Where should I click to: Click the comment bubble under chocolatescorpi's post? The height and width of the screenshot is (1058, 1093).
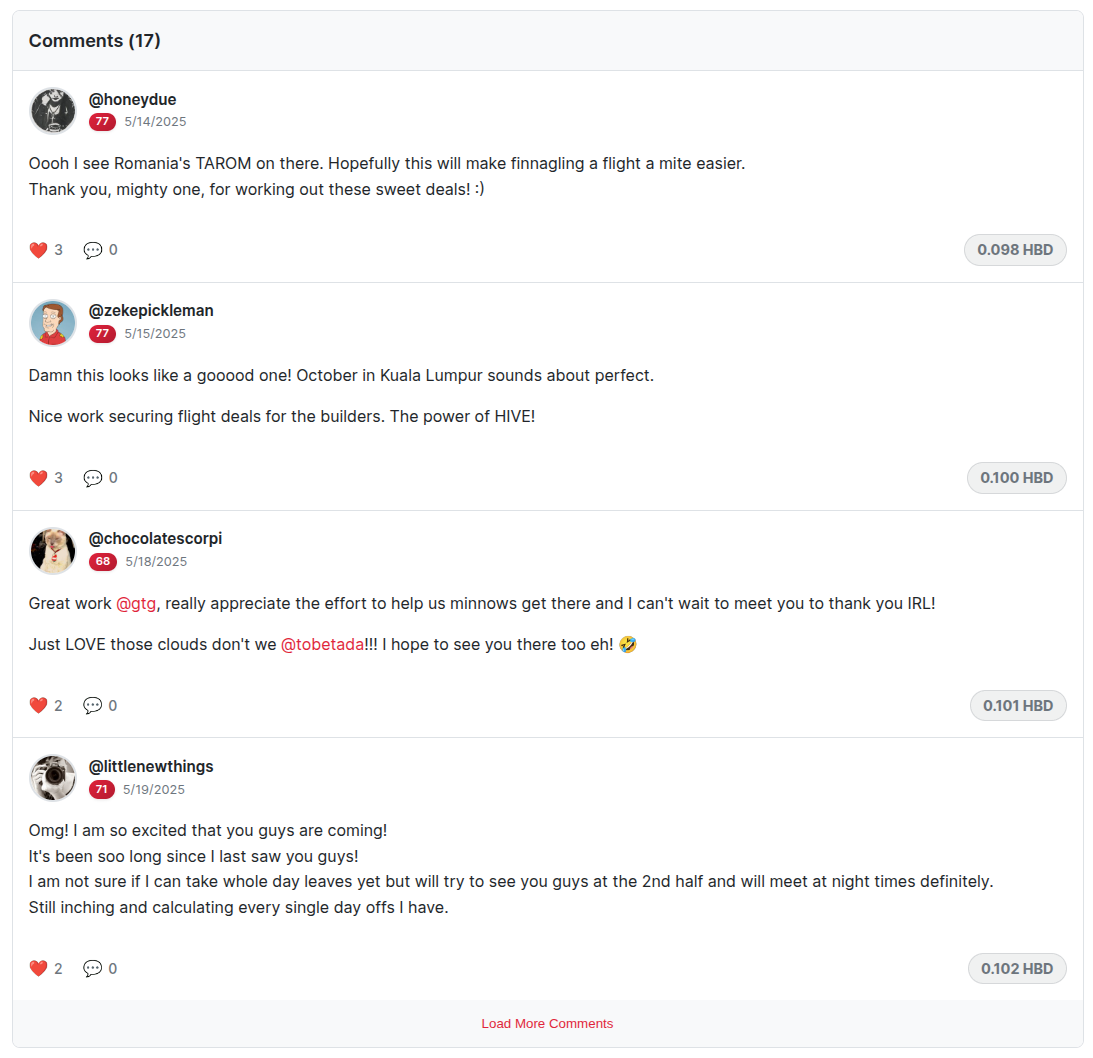[x=93, y=705]
